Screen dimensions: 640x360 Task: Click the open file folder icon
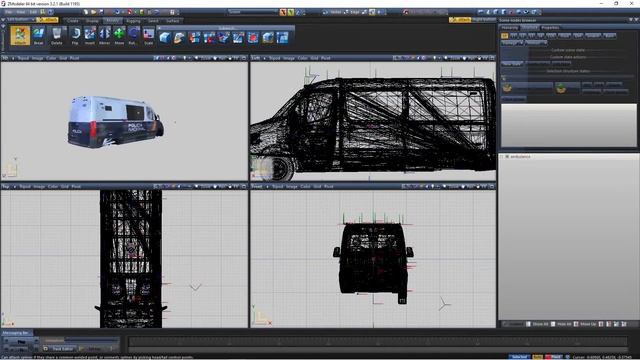coord(93,12)
